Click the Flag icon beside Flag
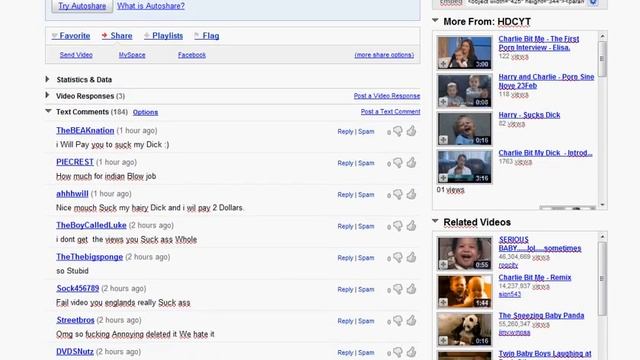The image size is (640, 360). point(197,36)
